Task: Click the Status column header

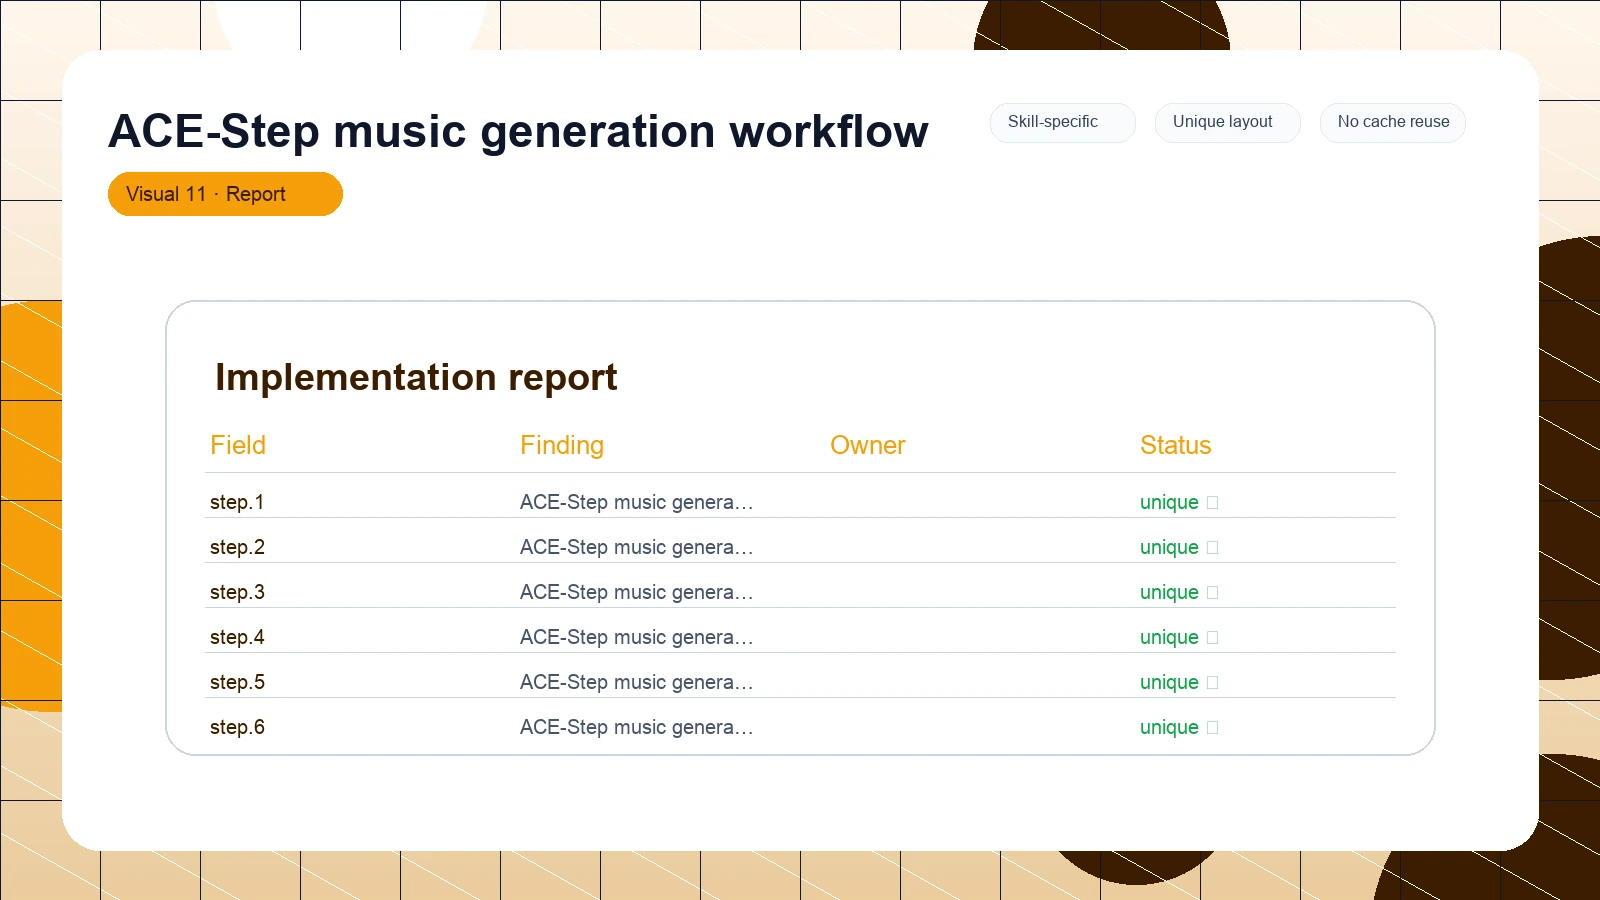Action: (1175, 445)
